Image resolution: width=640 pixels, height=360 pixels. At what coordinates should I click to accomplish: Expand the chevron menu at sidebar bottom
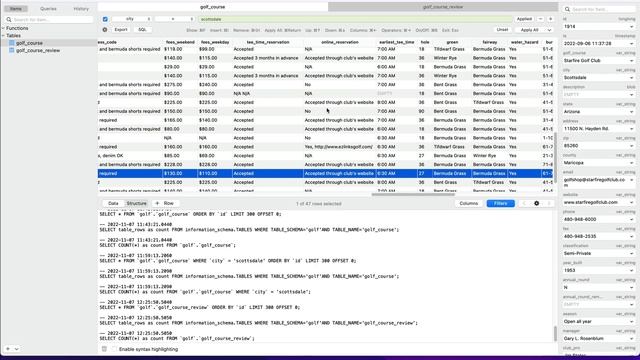[x=16, y=349]
